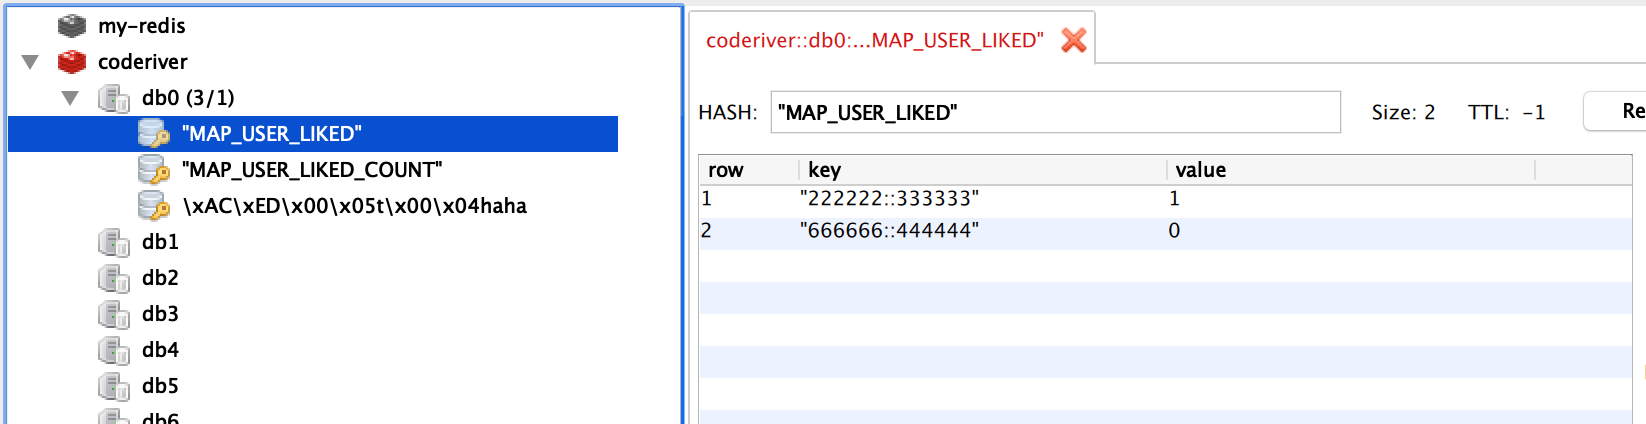Click the MAP_USER_LIKED key icon
This screenshot has width=1646, height=424.
tap(154, 134)
